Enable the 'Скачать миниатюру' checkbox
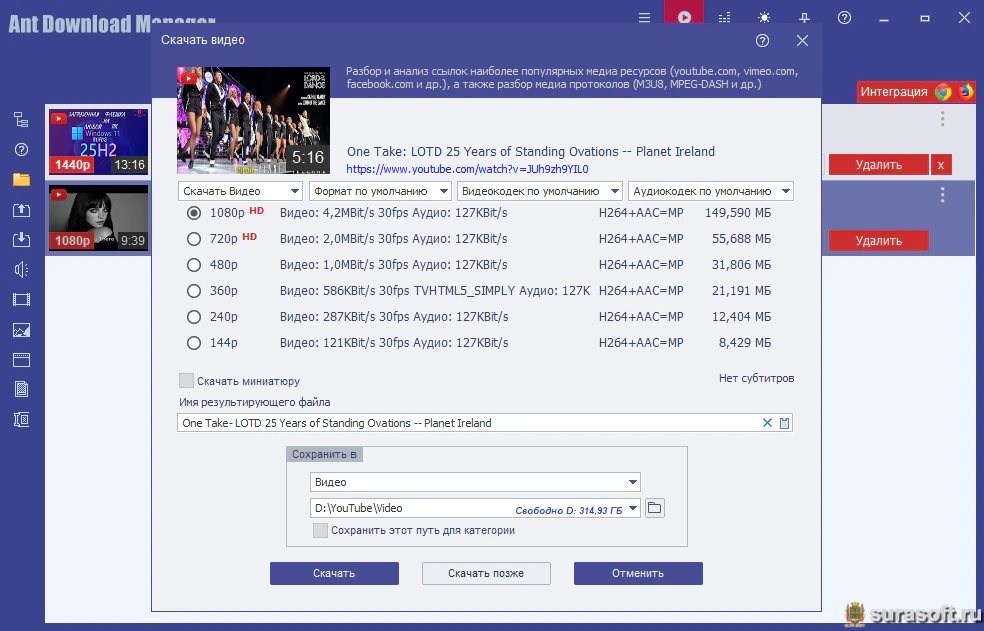984x631 pixels. point(186,381)
